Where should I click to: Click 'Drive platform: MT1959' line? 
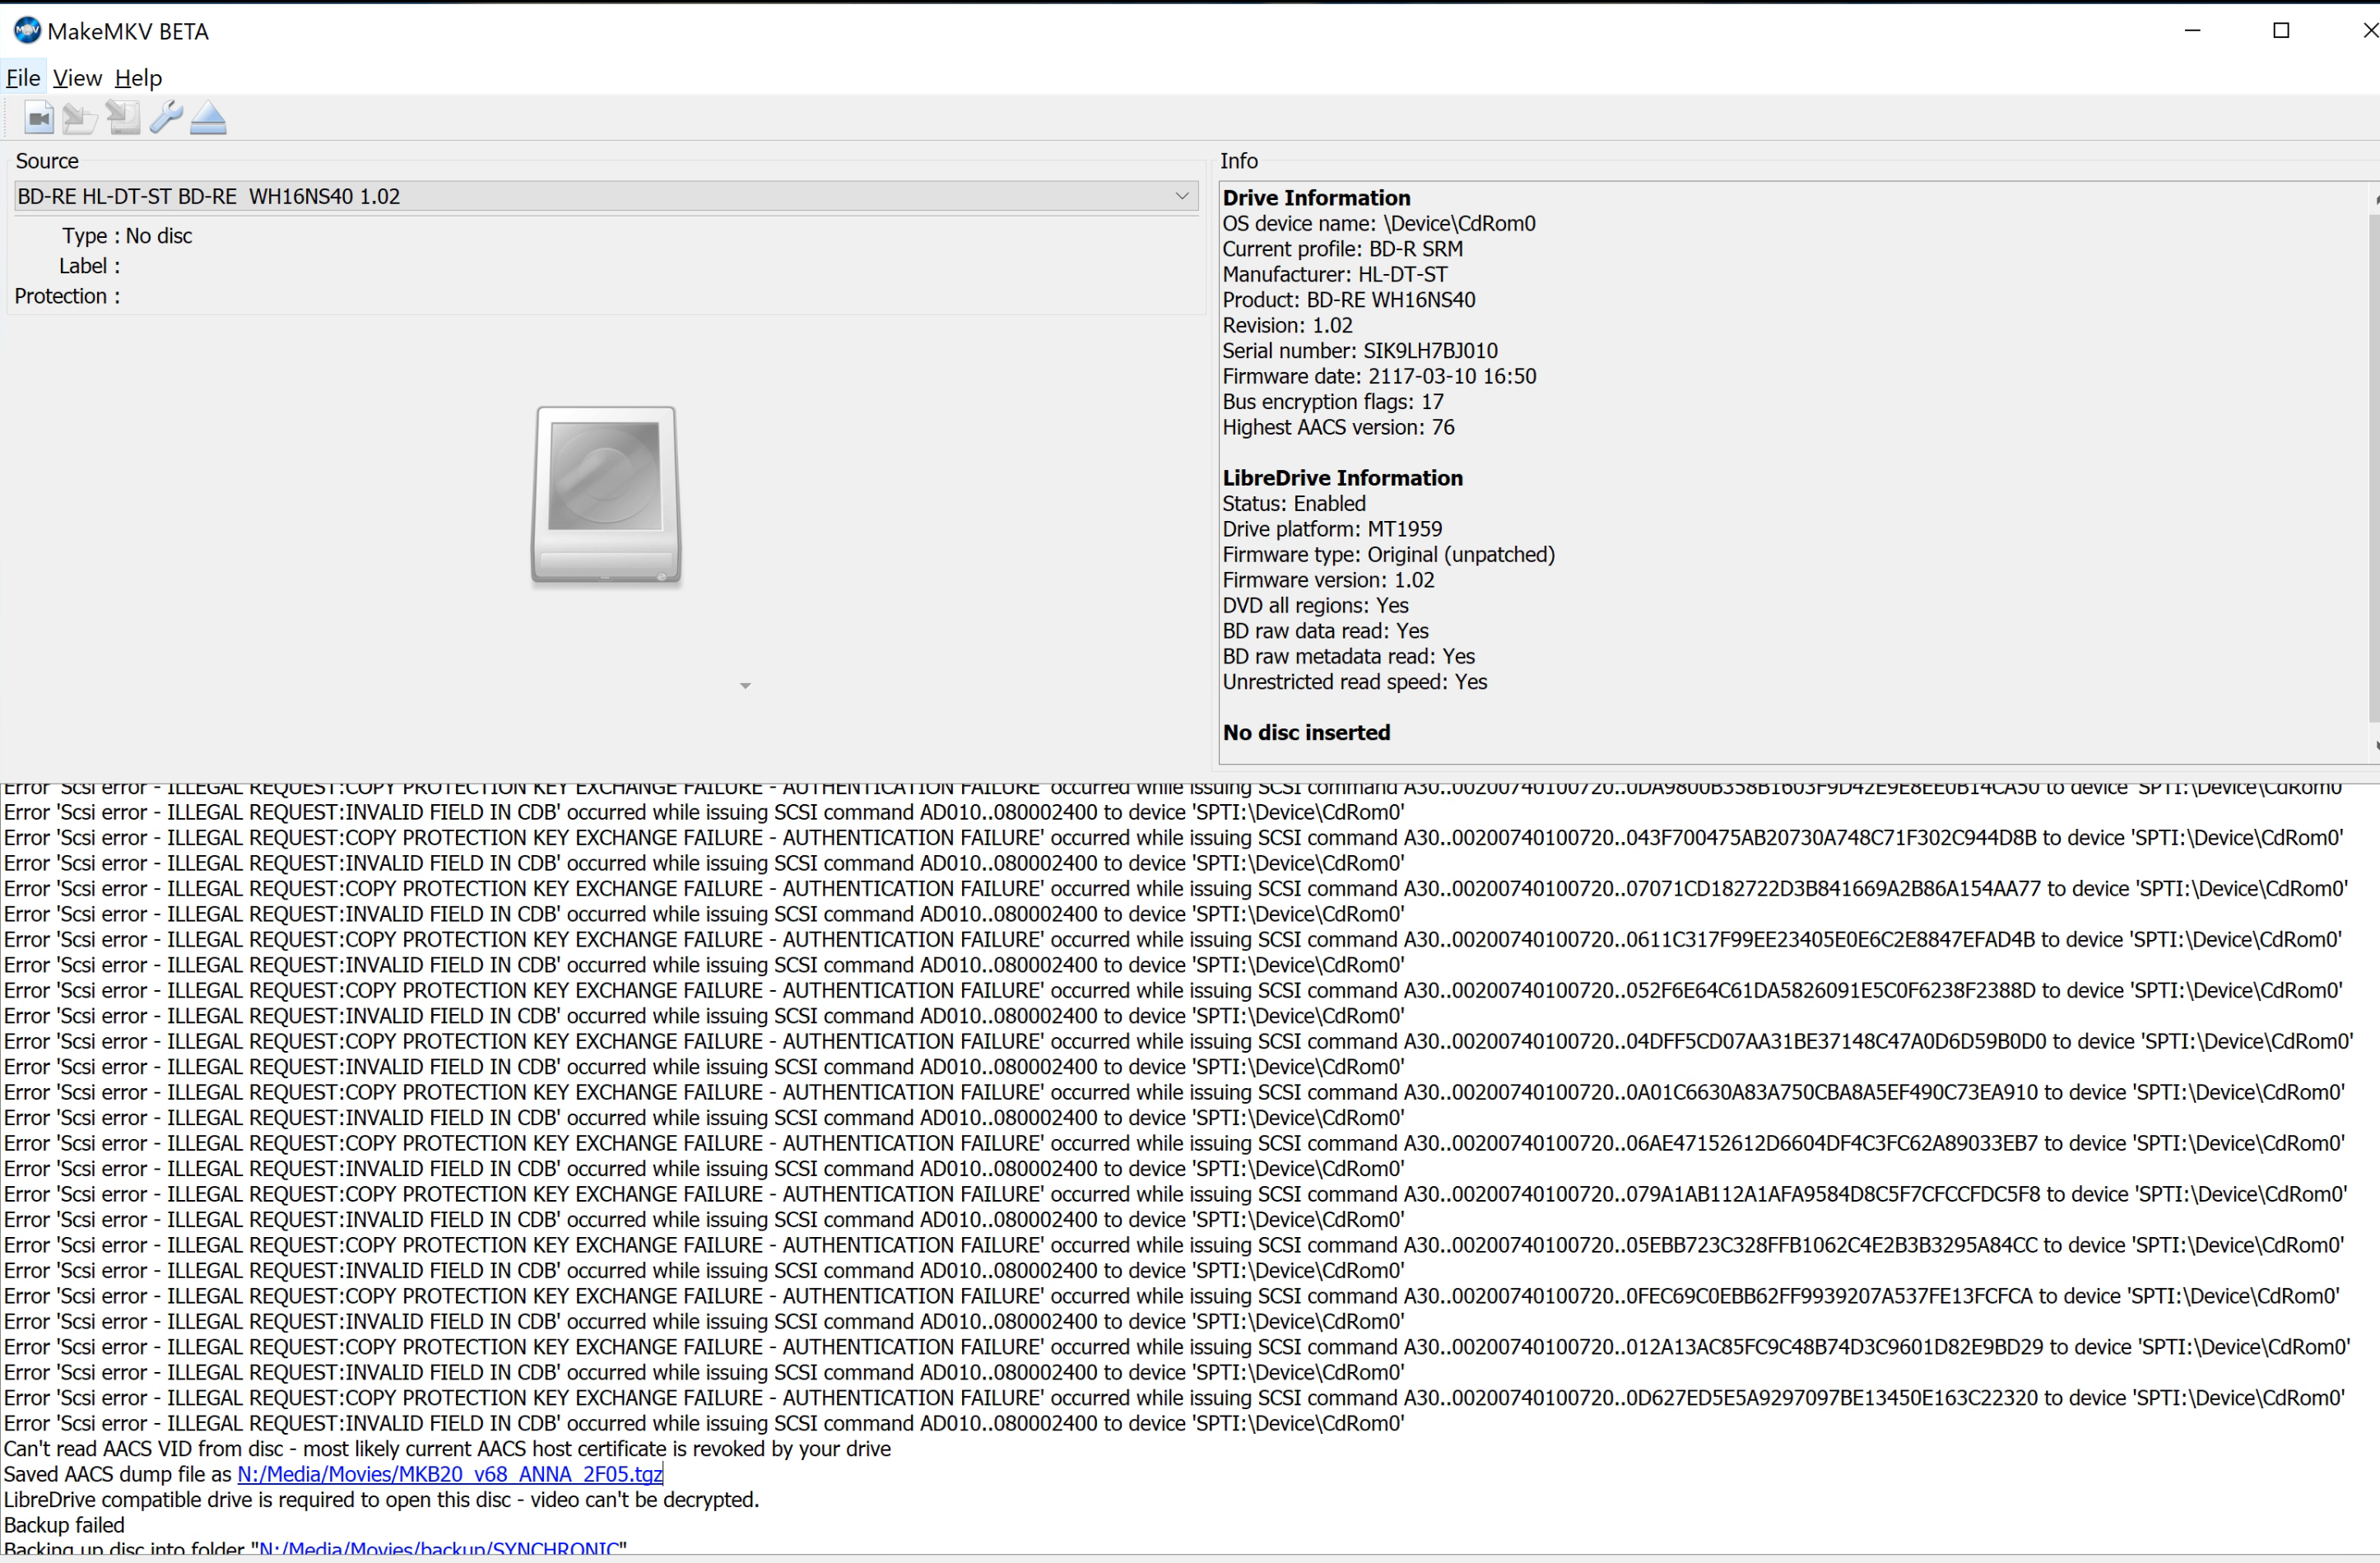(x=1332, y=529)
